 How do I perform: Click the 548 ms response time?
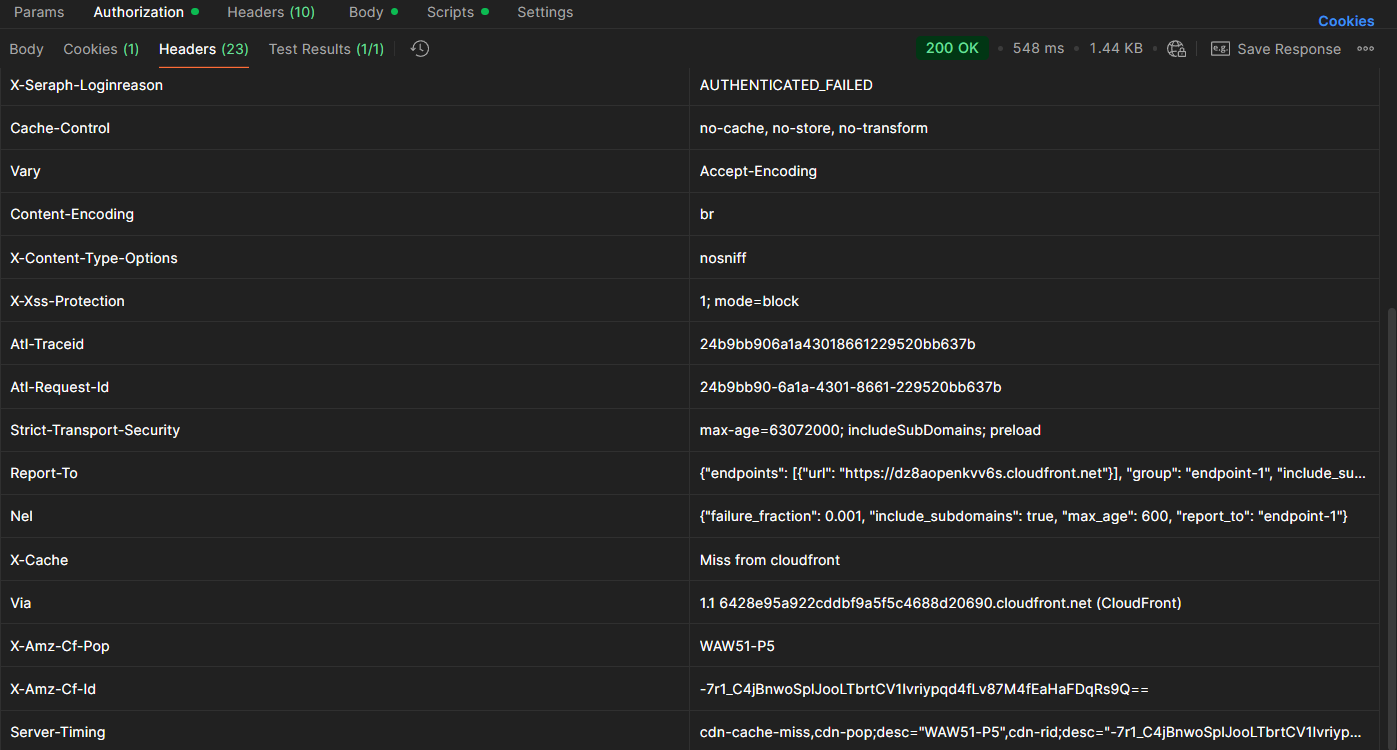(1038, 48)
